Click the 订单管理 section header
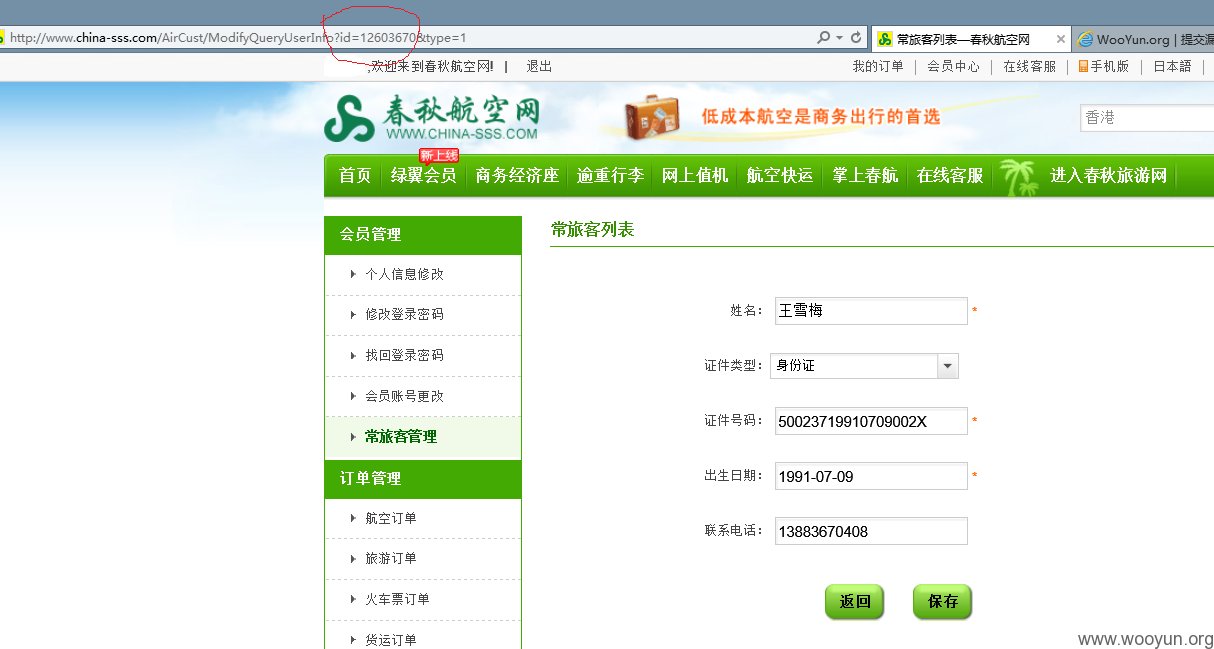 pos(423,479)
